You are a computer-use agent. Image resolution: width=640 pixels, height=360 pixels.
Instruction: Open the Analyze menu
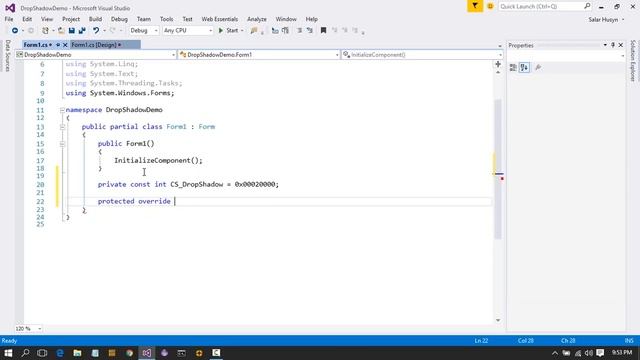[x=257, y=19]
